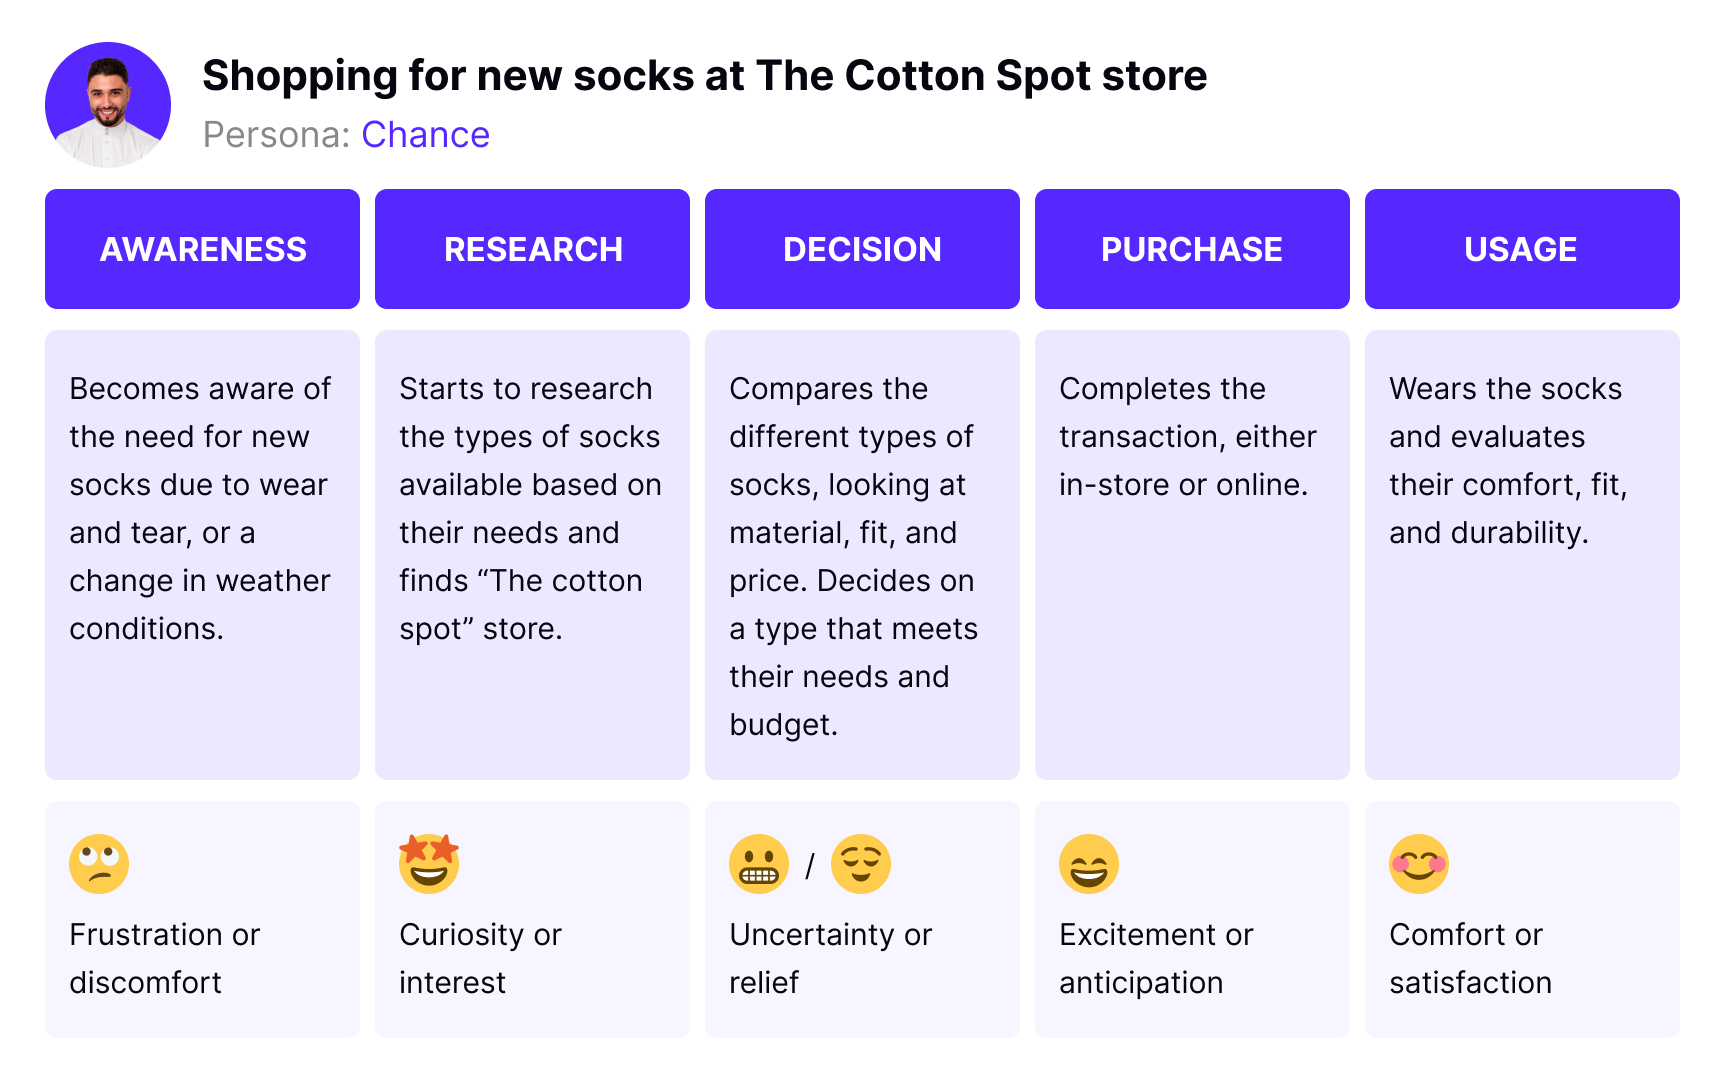Select the RESEARCH stage header

(532, 249)
